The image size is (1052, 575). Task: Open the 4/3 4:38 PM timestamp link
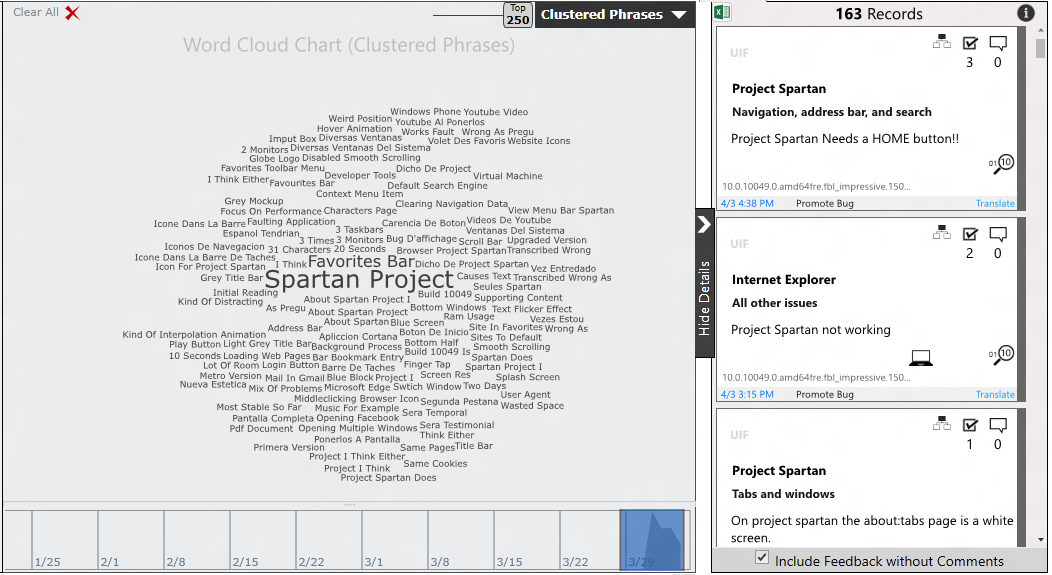[747, 203]
